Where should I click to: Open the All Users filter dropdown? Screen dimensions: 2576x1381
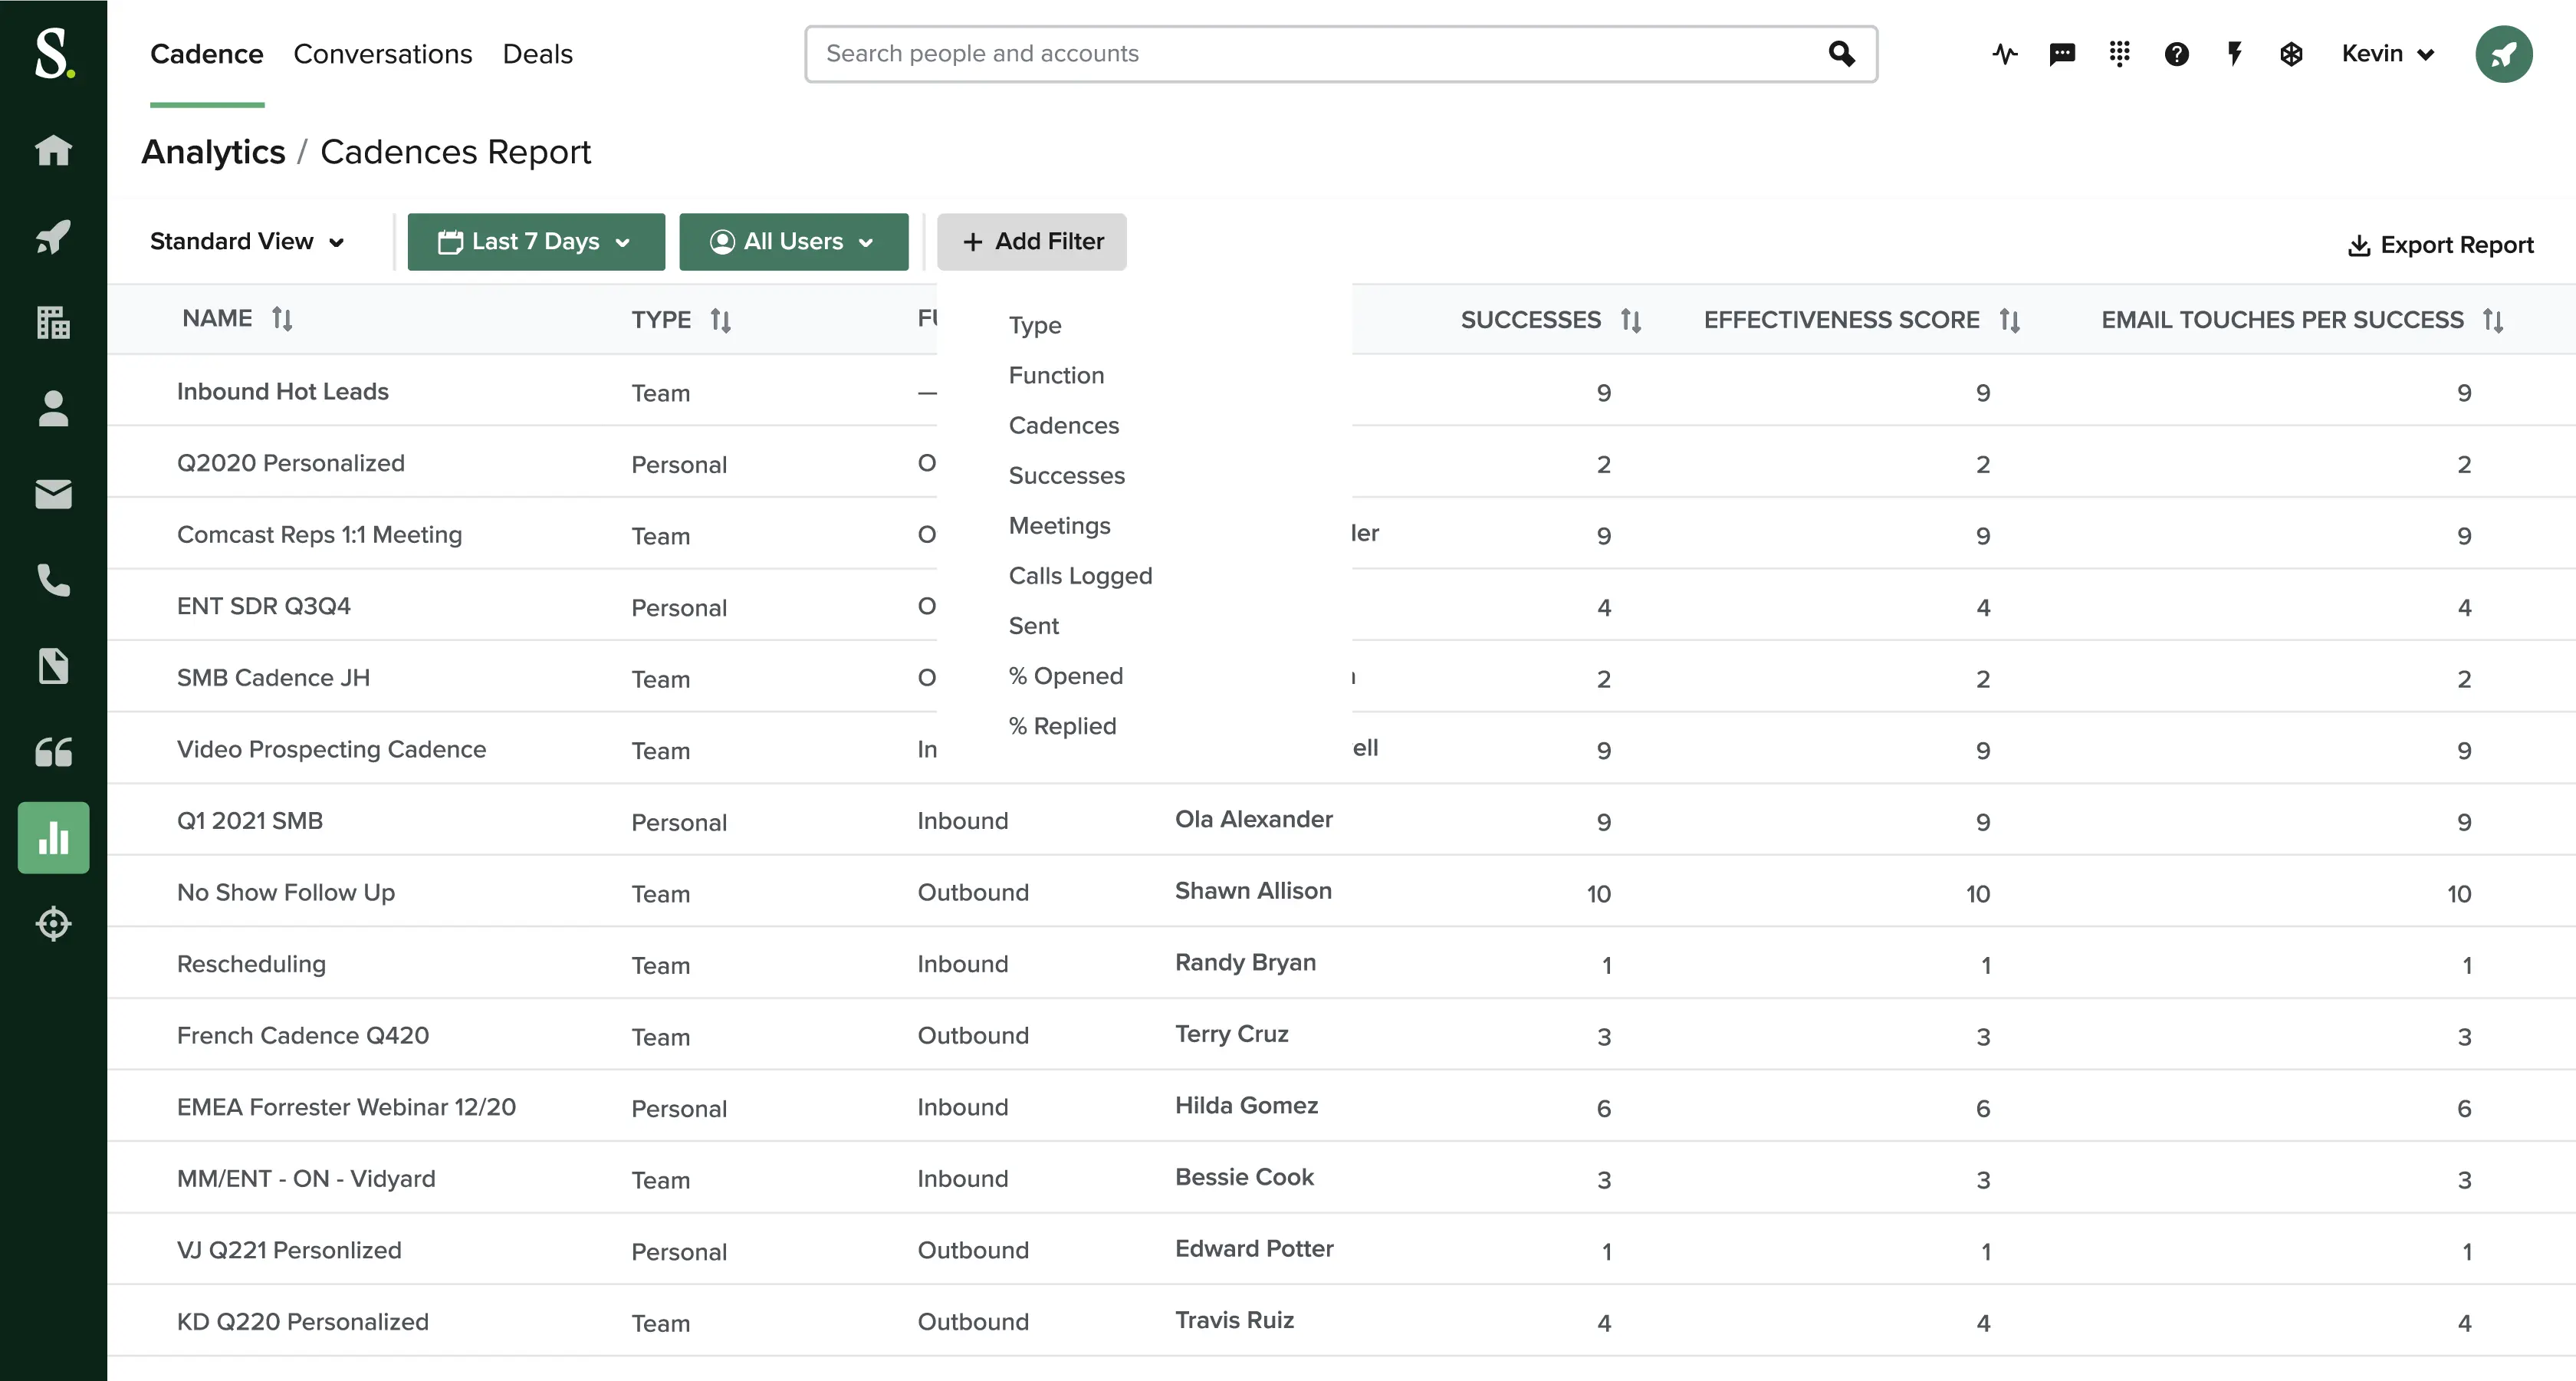(793, 241)
